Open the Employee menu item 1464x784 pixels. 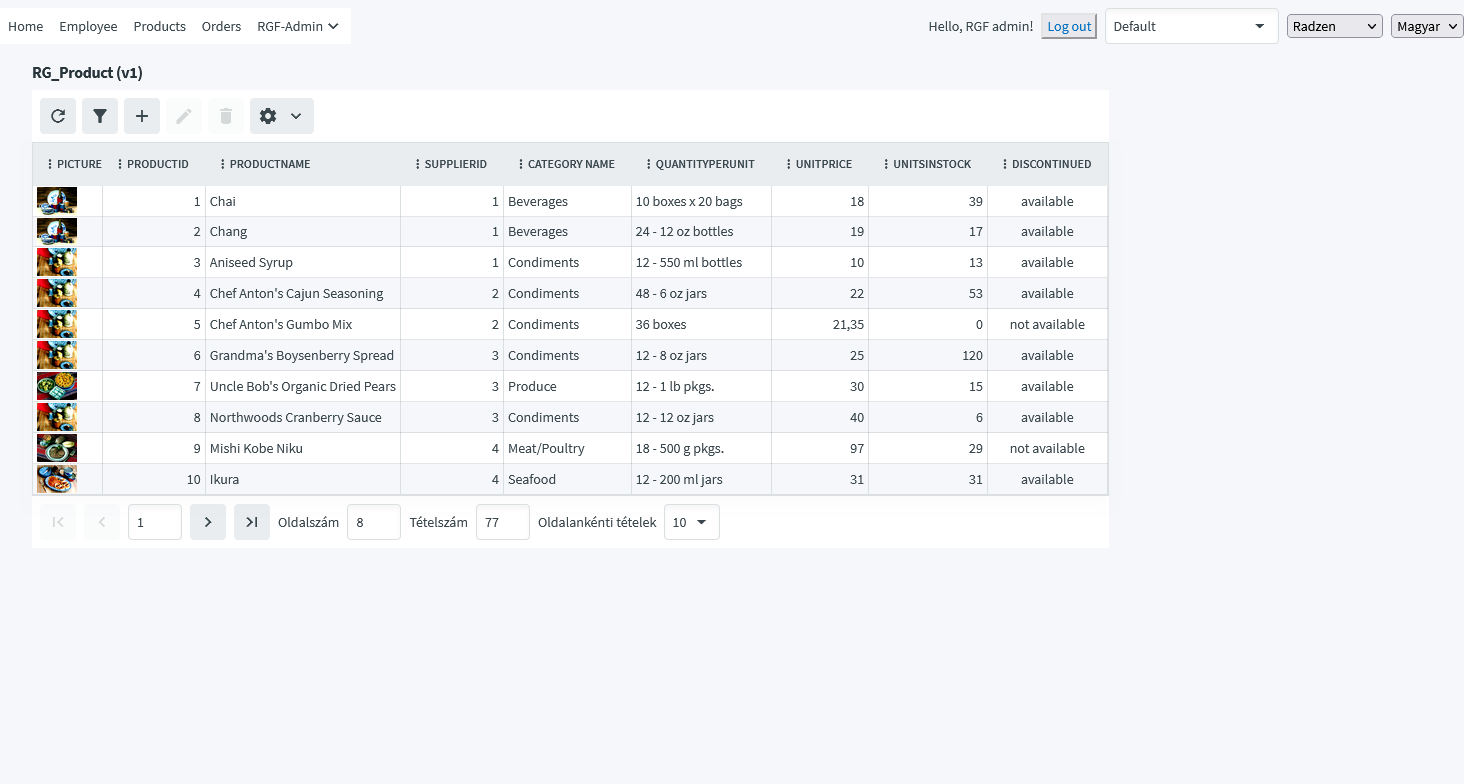[x=88, y=26]
